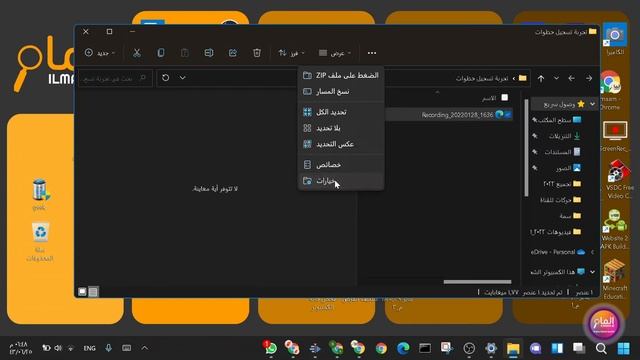The height and width of the screenshot is (360, 640).
Task: Choose تحديد الكل from the menu
Action: [x=341, y=112]
